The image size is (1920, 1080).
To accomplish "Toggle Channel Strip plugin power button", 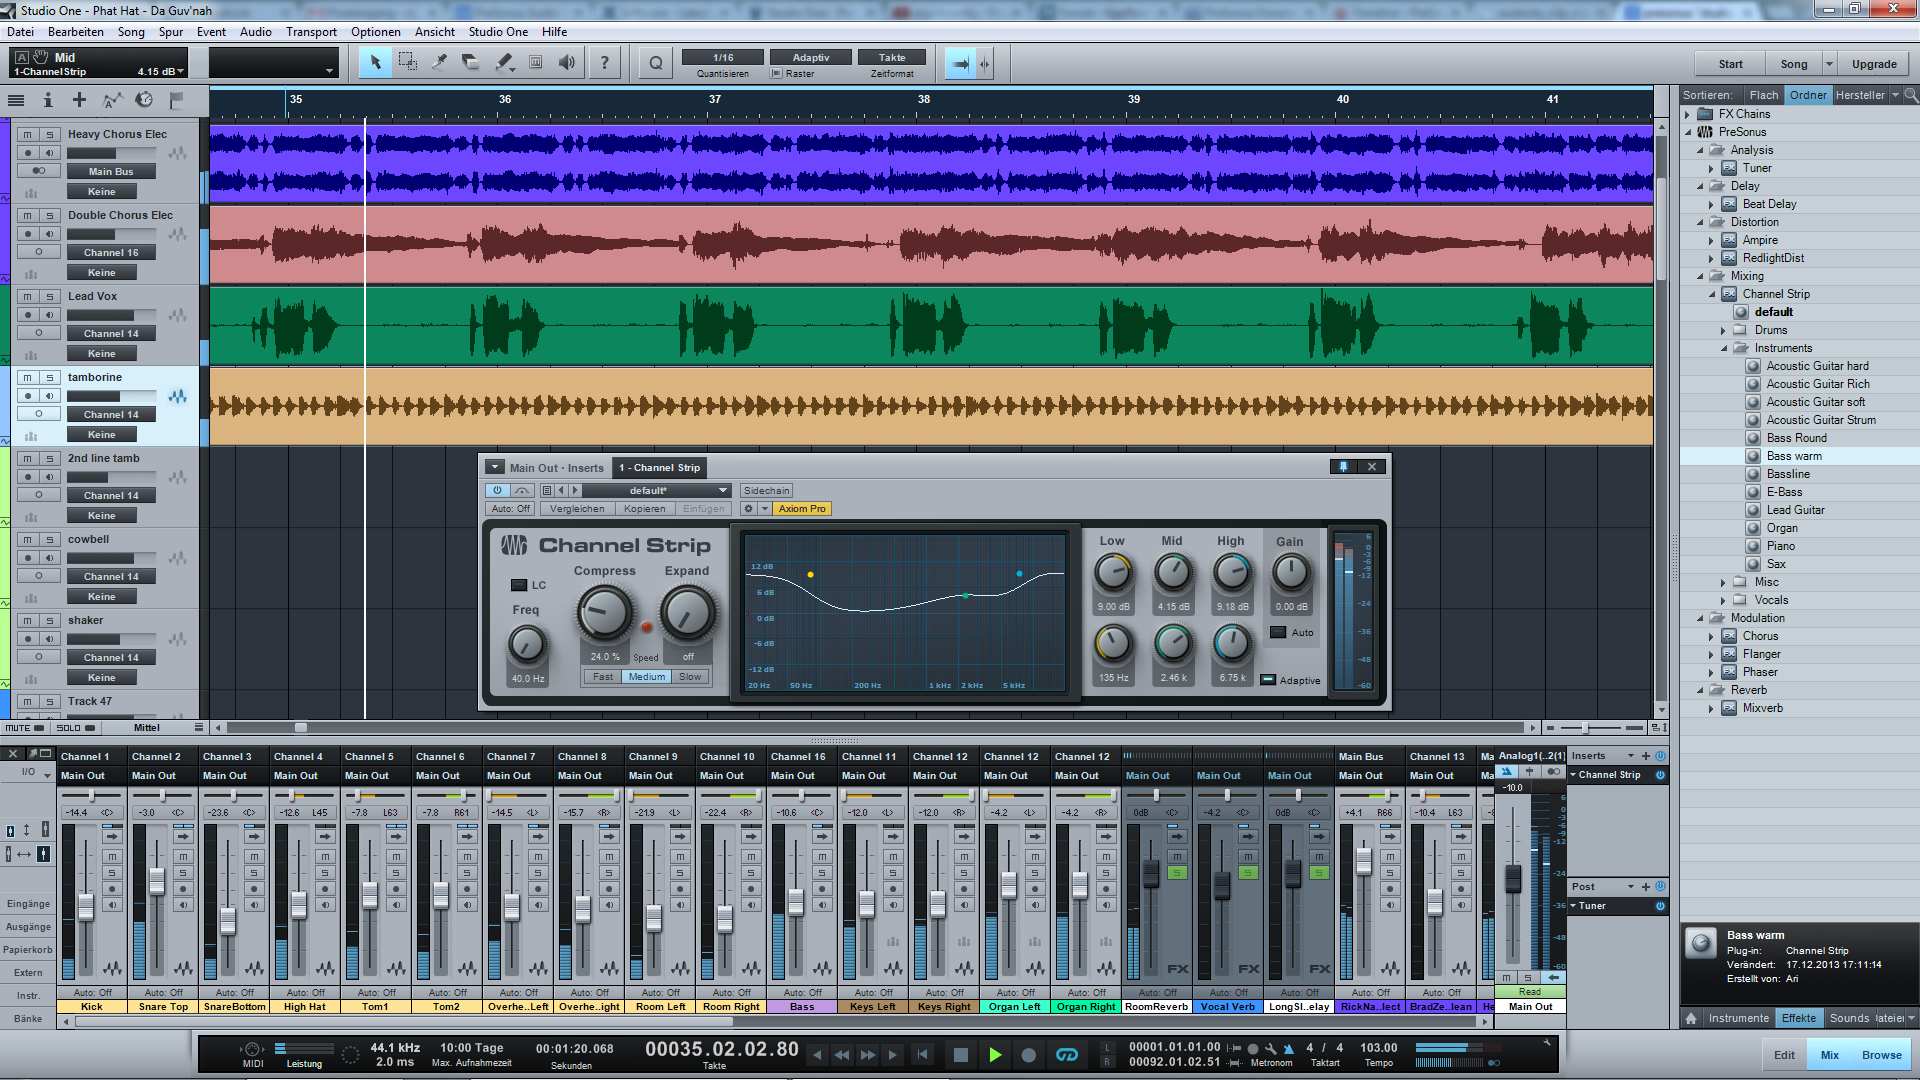I will pos(497,490).
